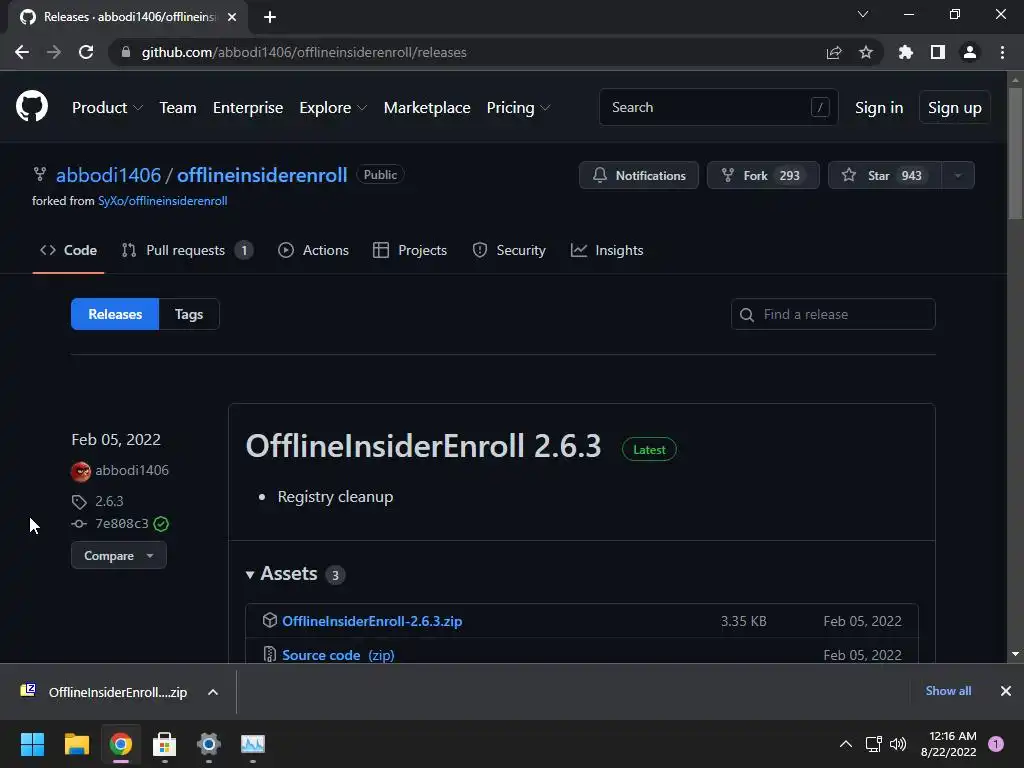The height and width of the screenshot is (768, 1024).
Task: Open the browser extensions puzzle icon
Action: coord(905,52)
